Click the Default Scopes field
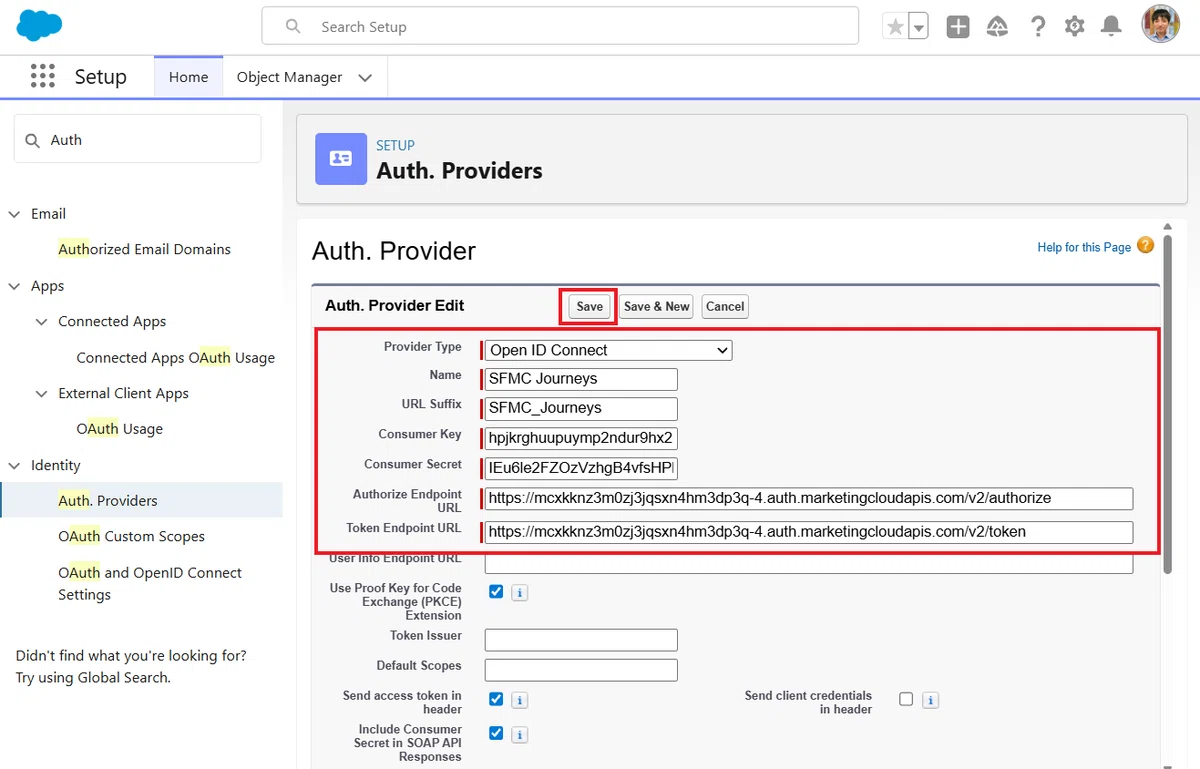 [x=581, y=670]
